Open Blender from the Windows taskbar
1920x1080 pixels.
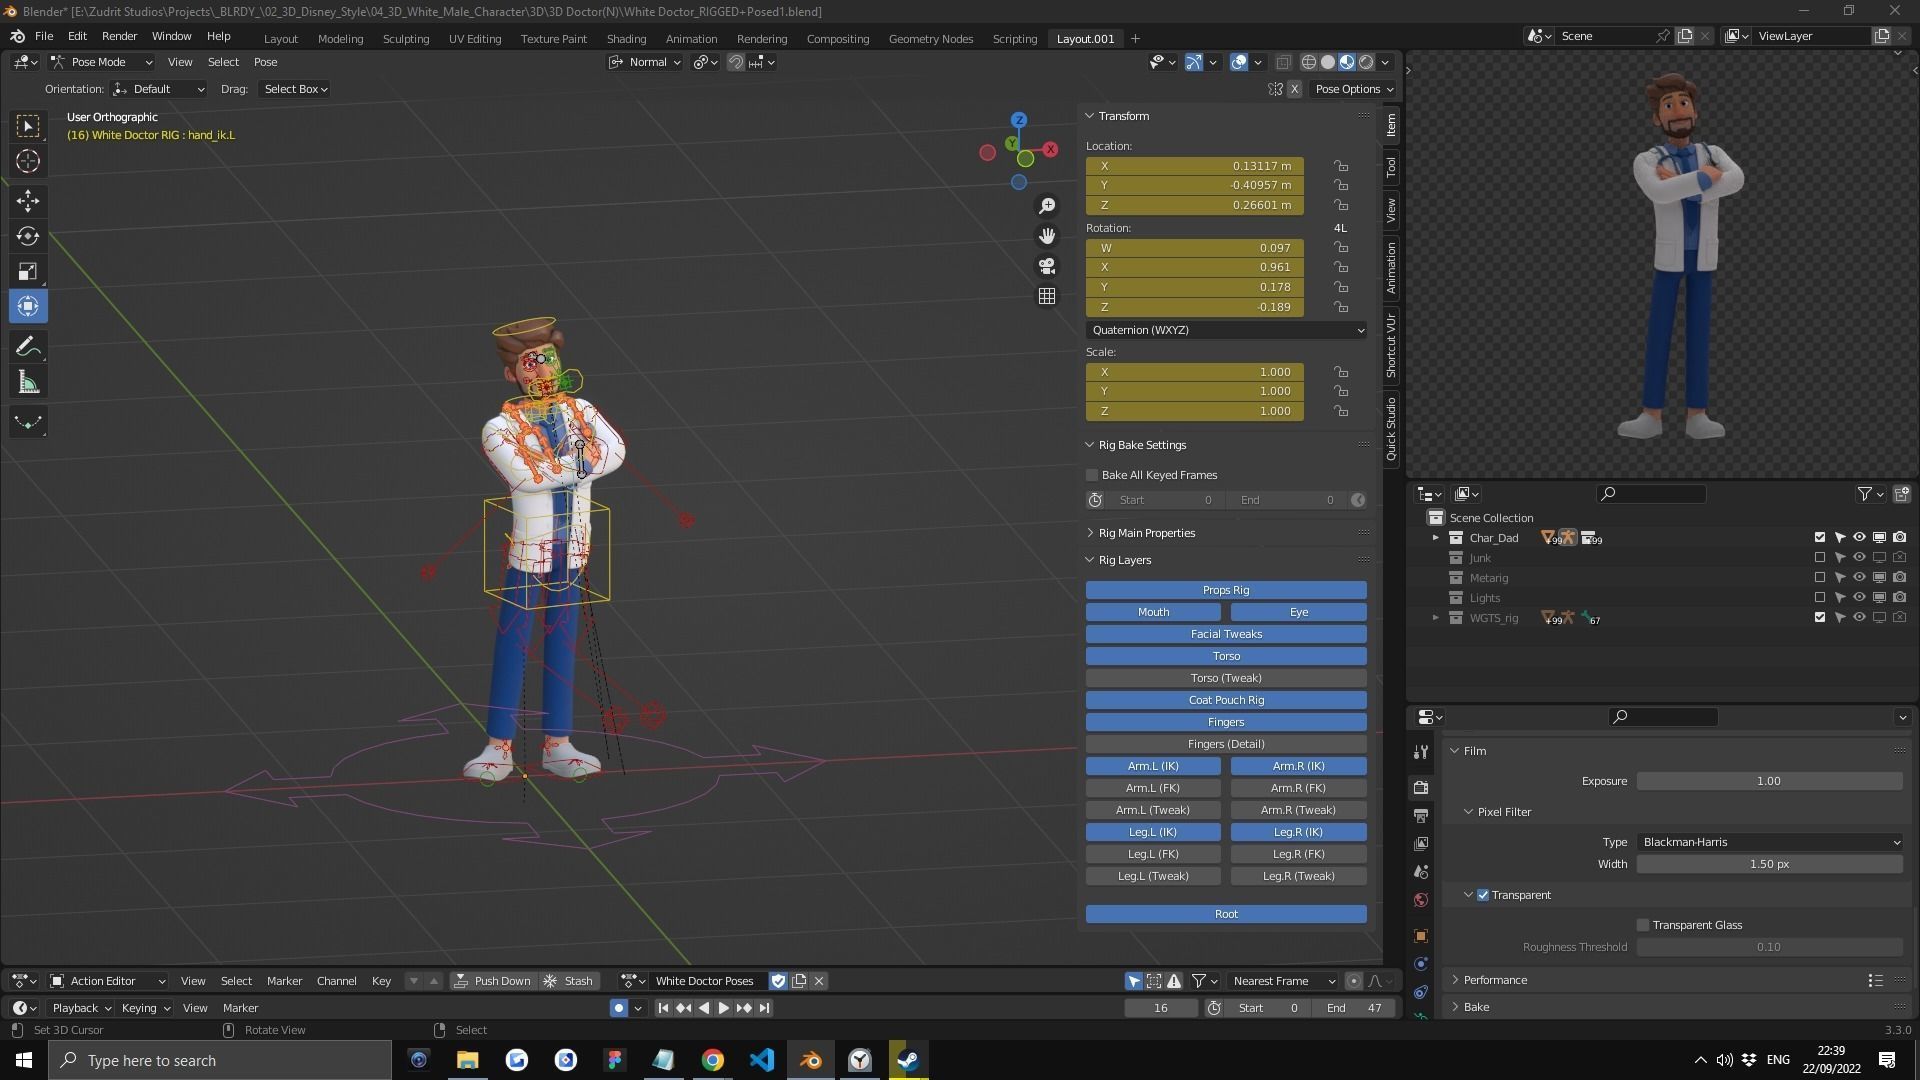pos(811,1060)
